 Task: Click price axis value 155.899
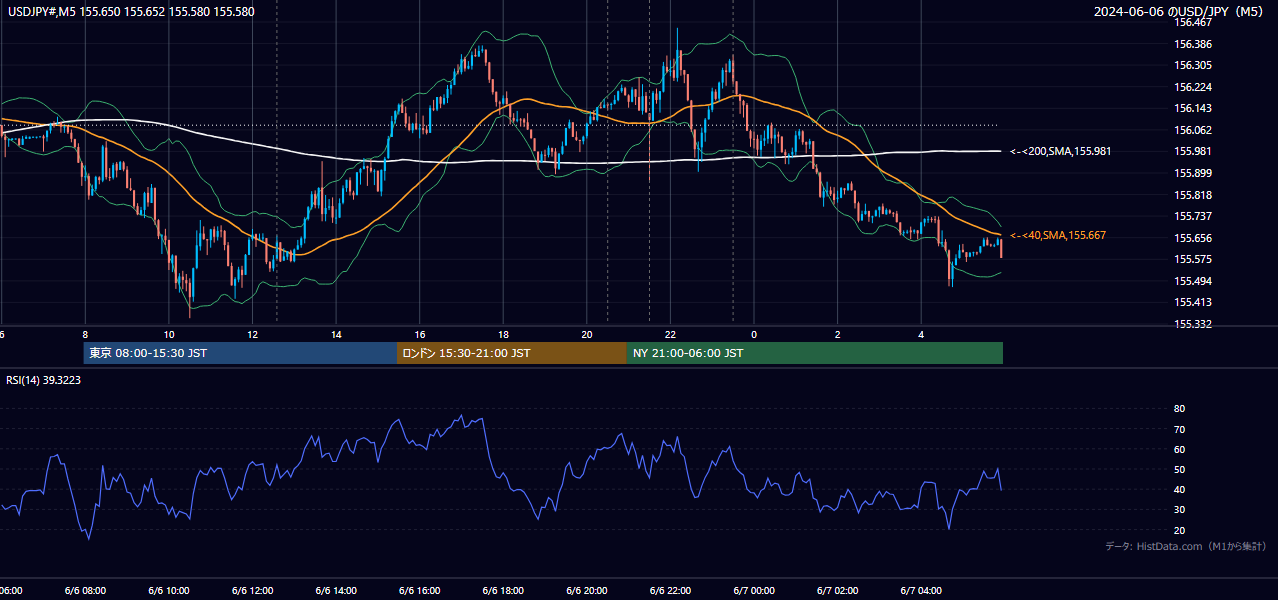point(1193,173)
